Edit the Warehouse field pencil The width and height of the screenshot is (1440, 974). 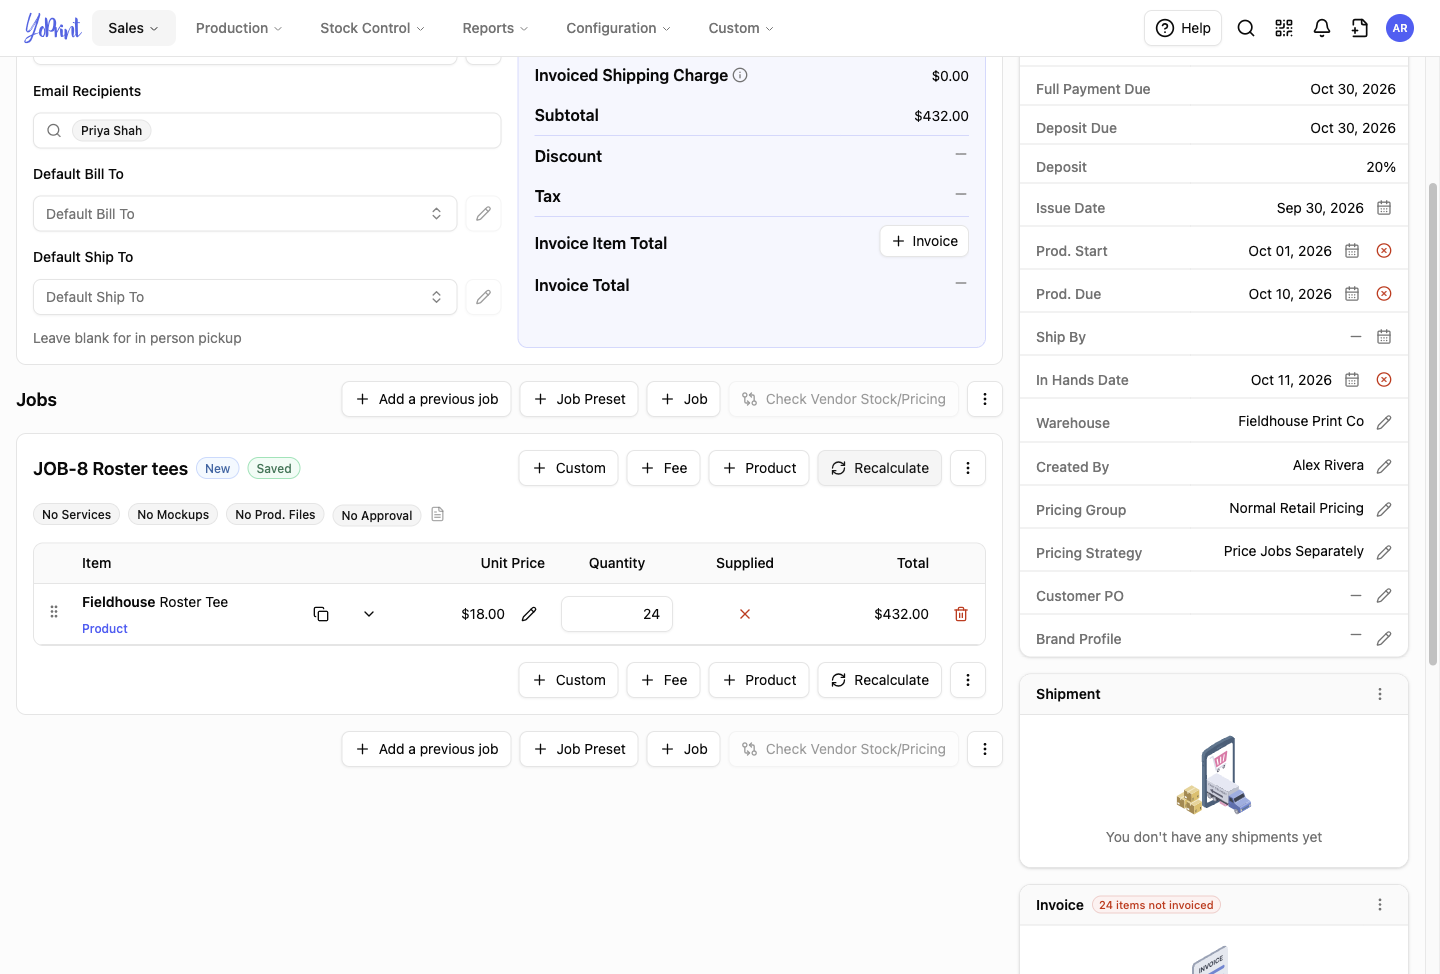1384,423
